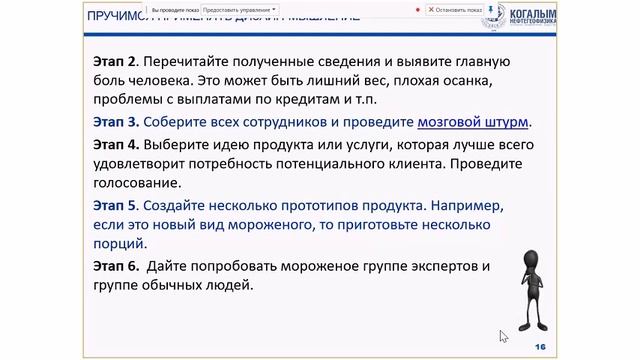The height and width of the screenshot is (360, 640).
Task: Click the word 'голосование.' in Этап 4
Action: pyautogui.click(x=137, y=183)
